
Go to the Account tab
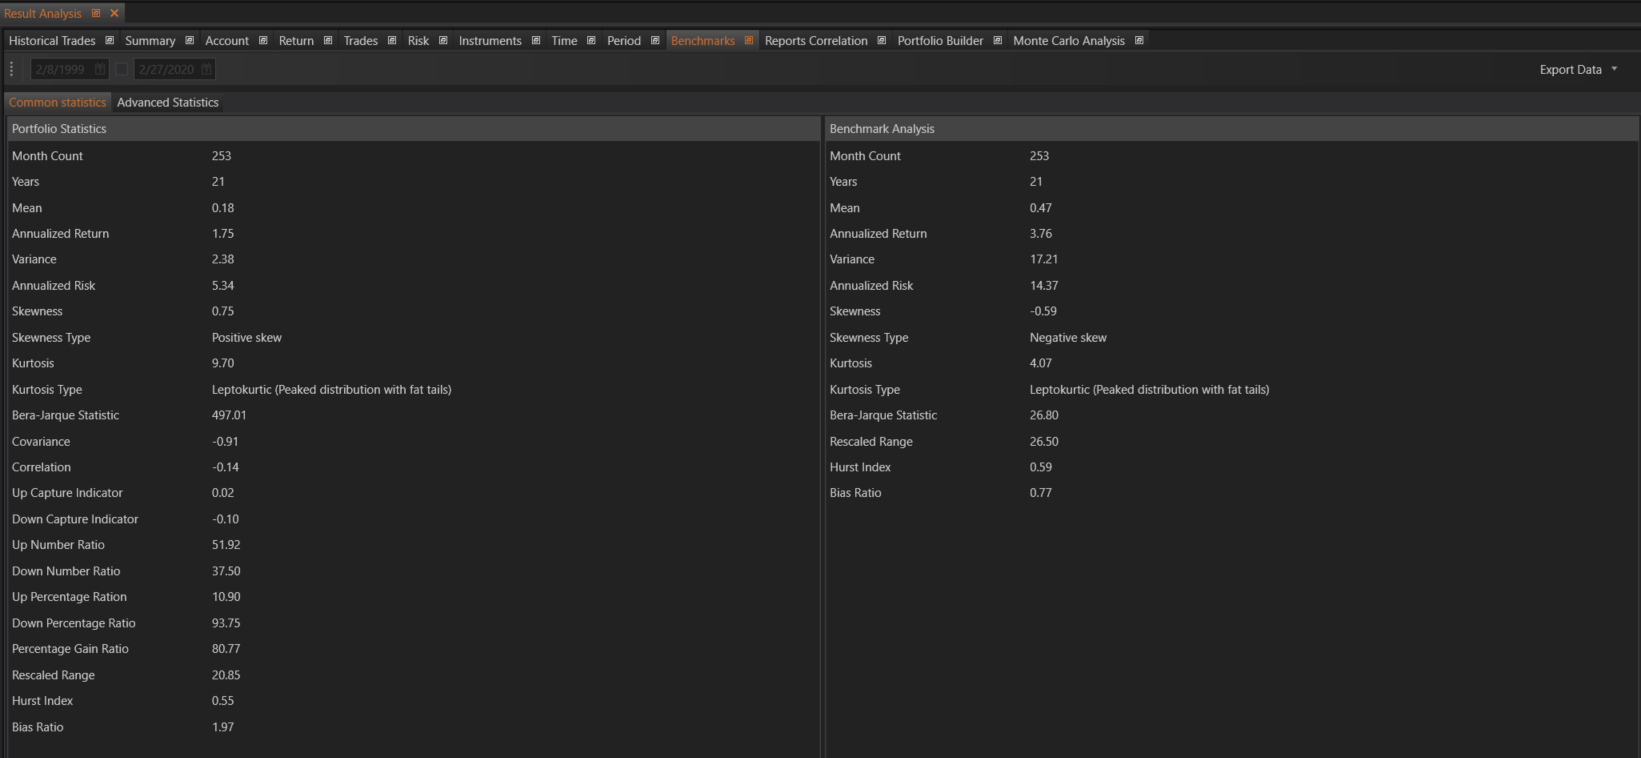tap(226, 41)
